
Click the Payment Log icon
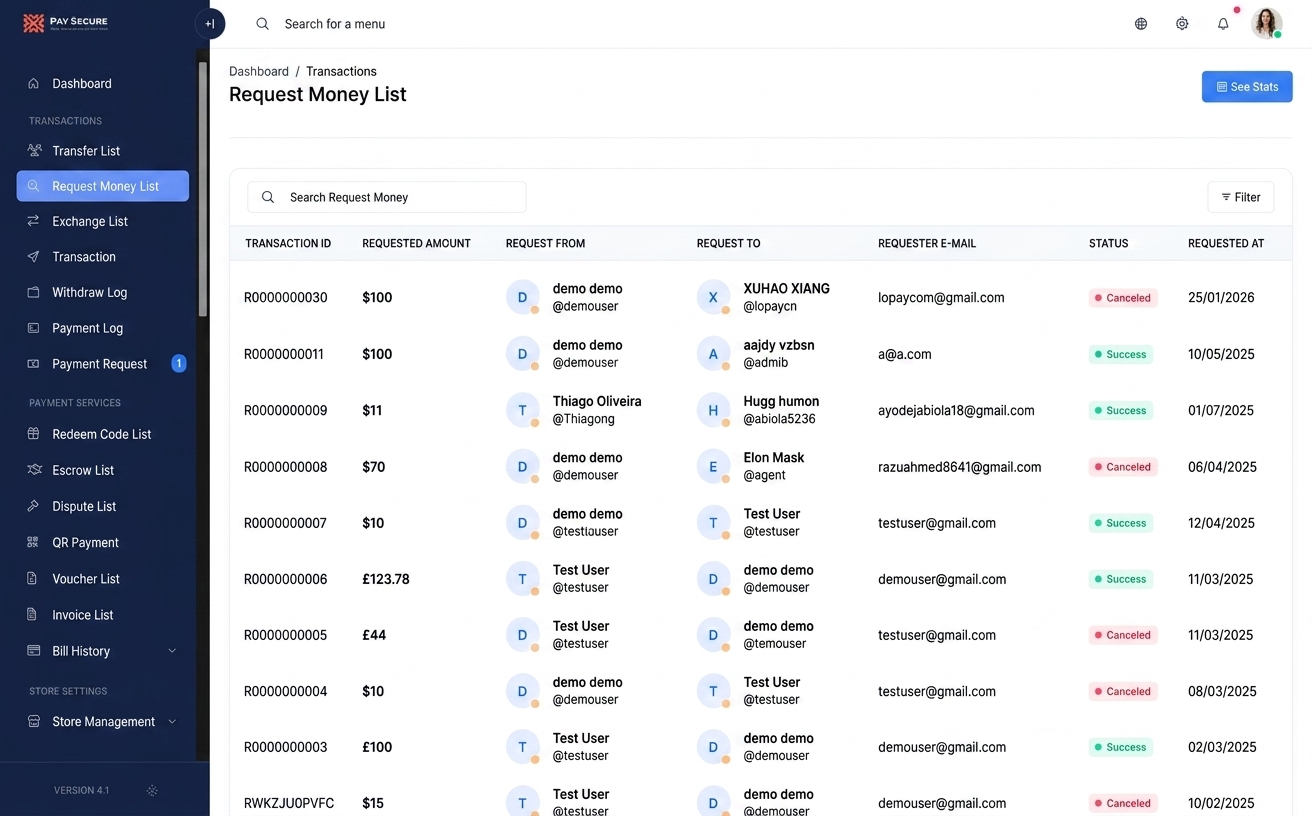pyautogui.click(x=34, y=328)
